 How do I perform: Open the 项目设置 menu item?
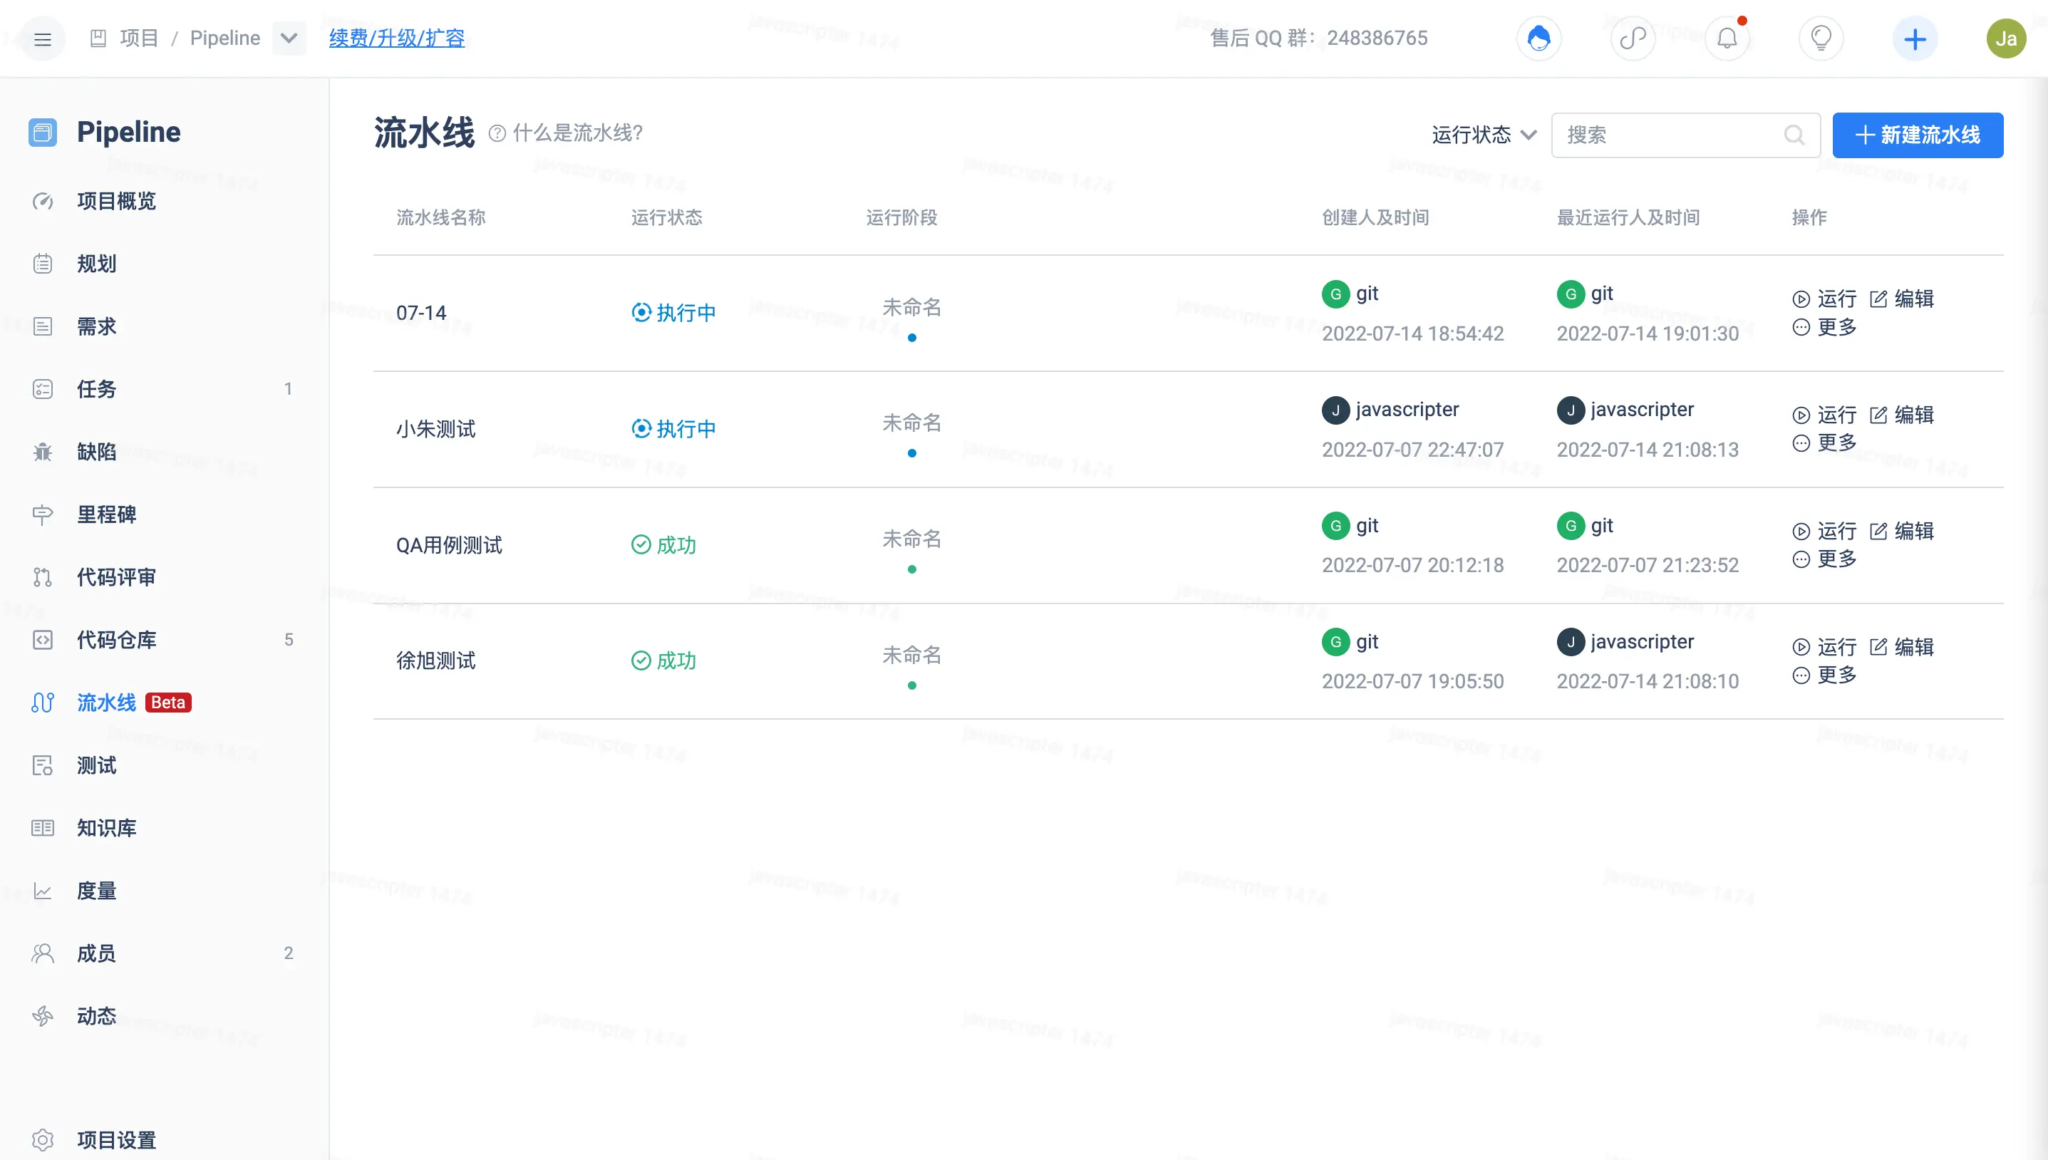[116, 1139]
